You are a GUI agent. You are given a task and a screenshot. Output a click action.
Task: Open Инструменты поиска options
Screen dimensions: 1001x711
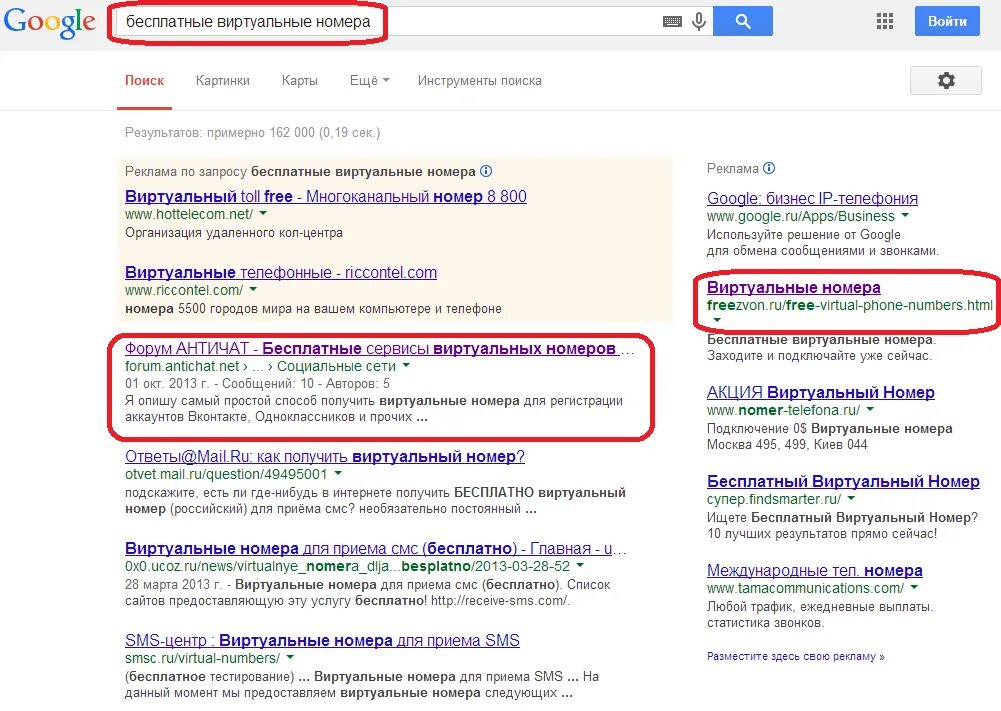[x=479, y=81]
